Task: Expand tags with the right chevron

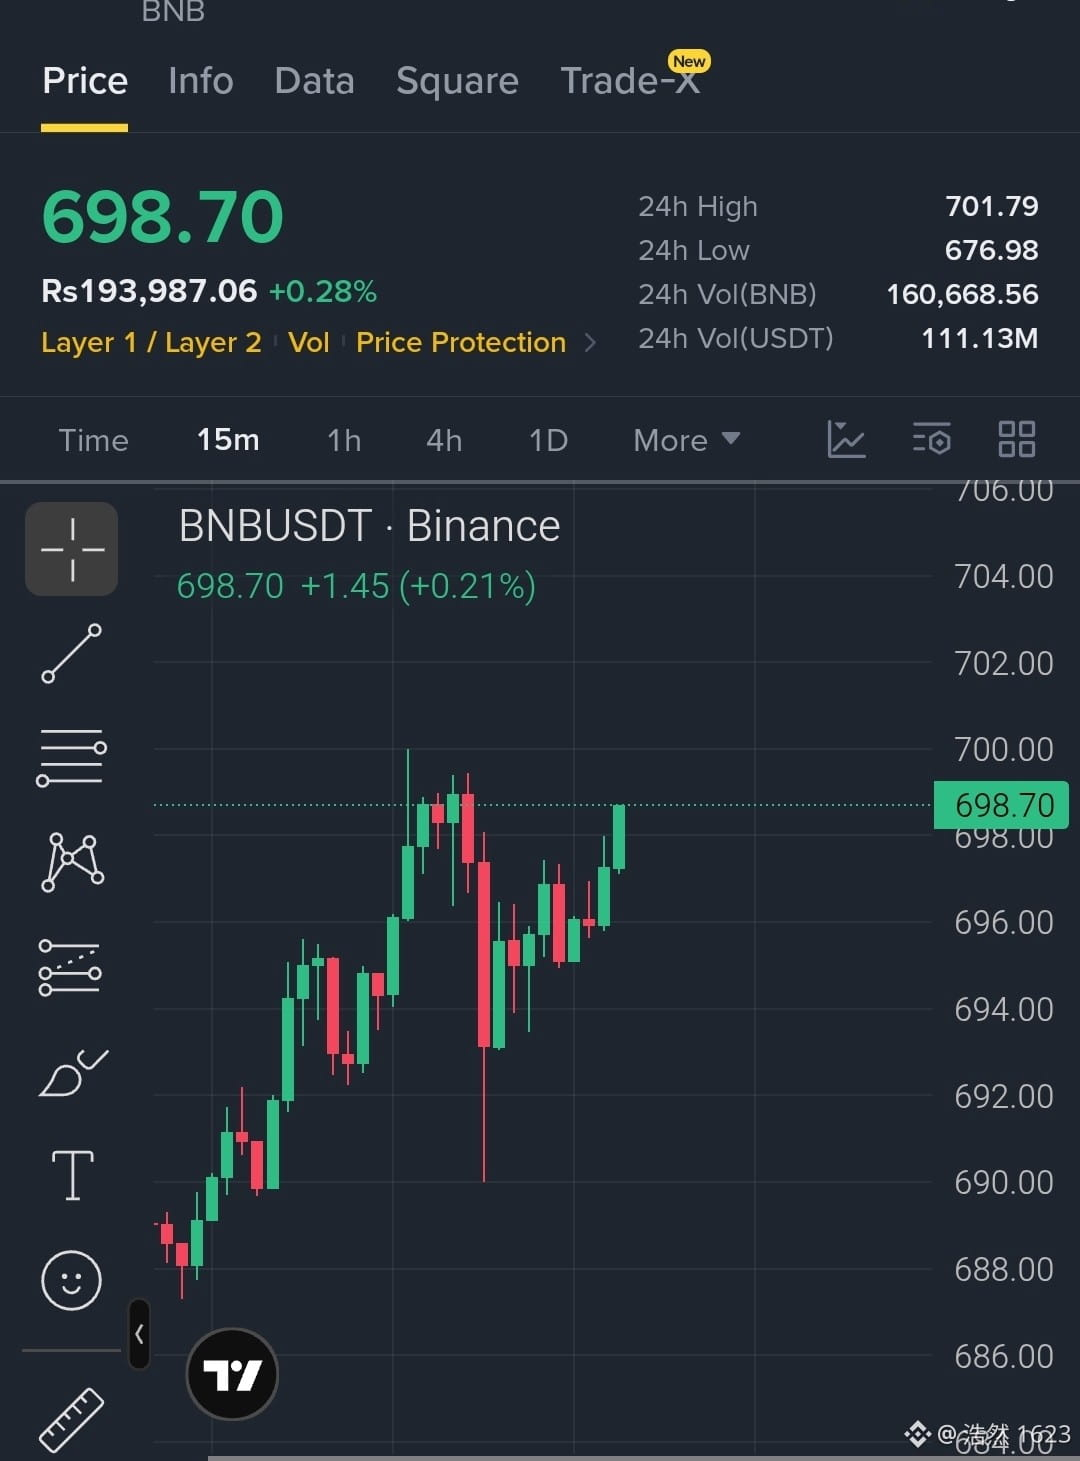Action: (x=590, y=343)
